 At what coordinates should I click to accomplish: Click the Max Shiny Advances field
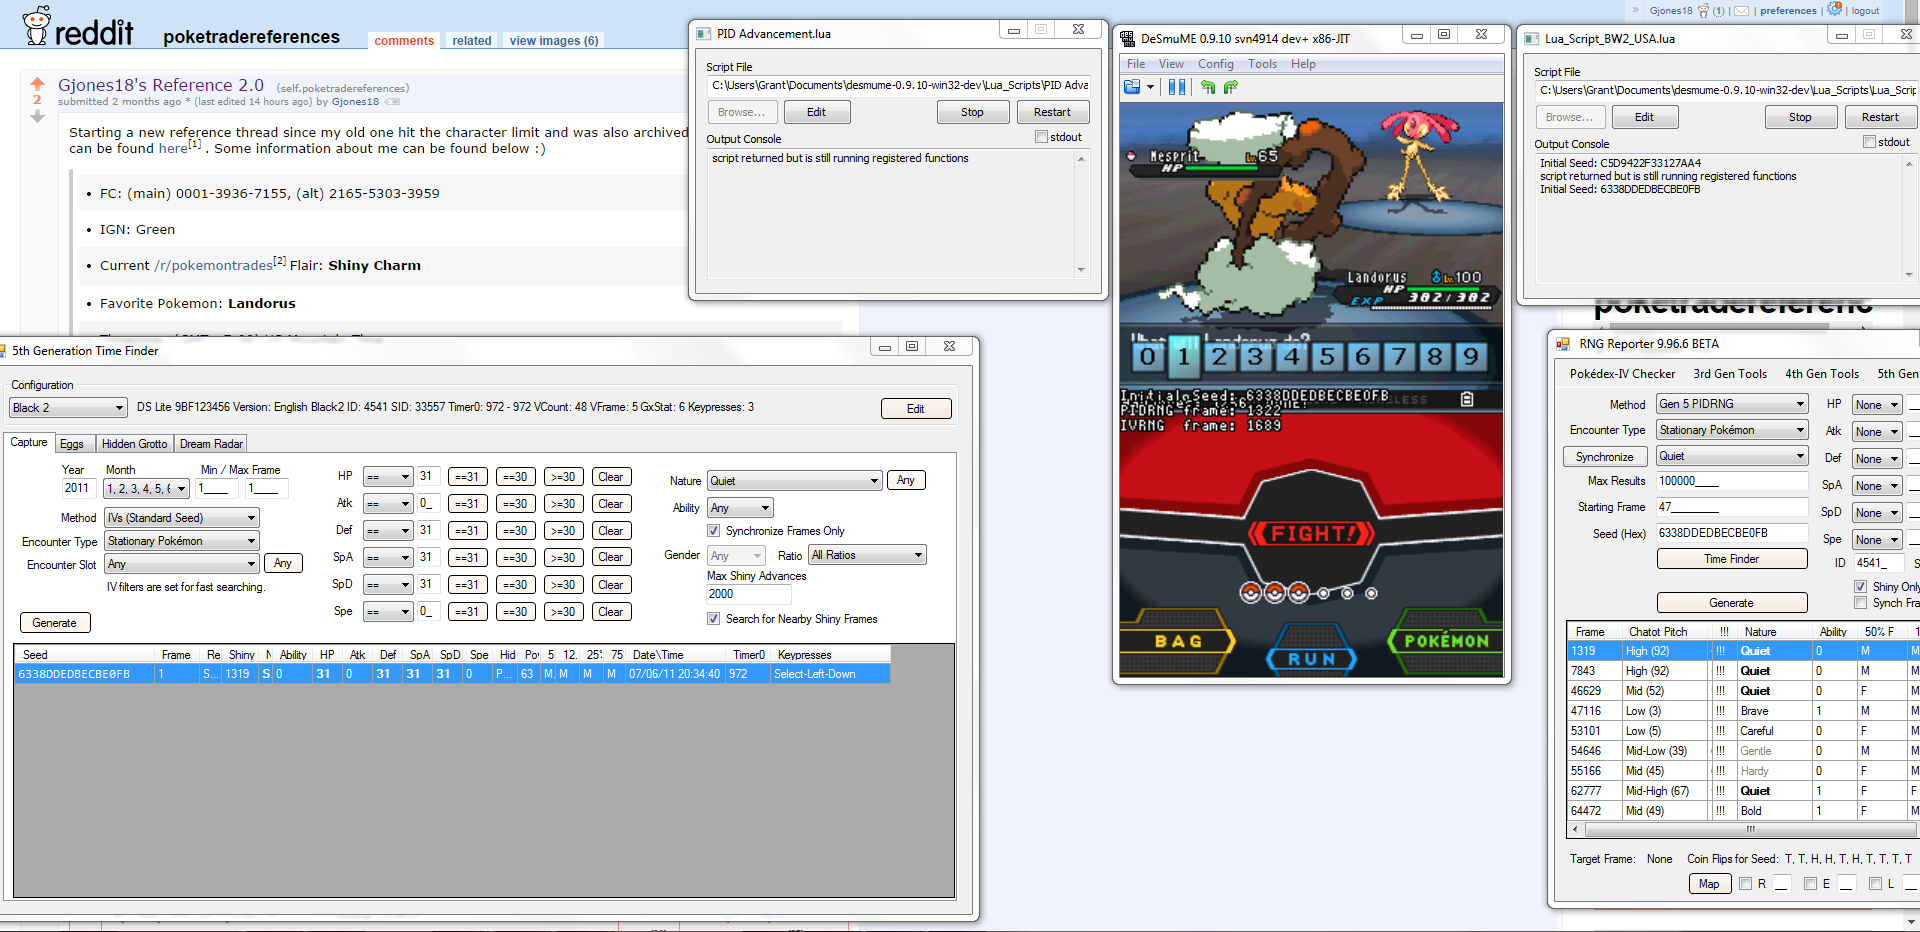click(x=748, y=594)
